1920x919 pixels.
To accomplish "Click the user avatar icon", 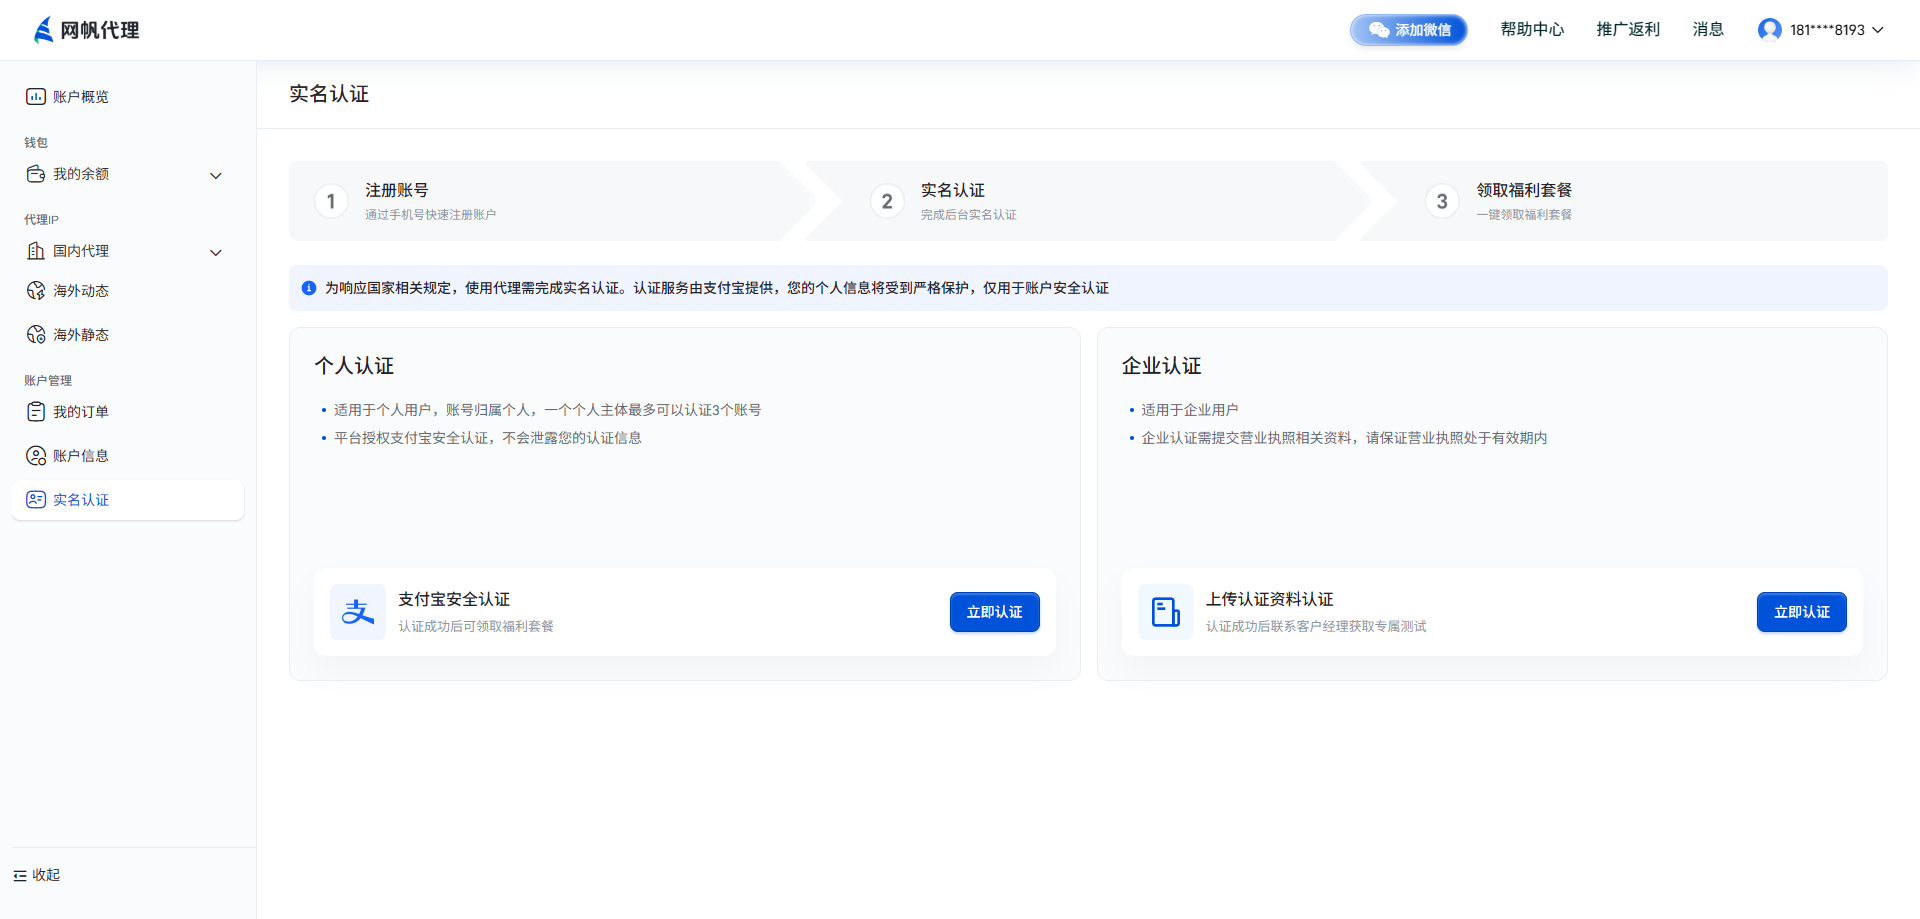I will click(1770, 30).
